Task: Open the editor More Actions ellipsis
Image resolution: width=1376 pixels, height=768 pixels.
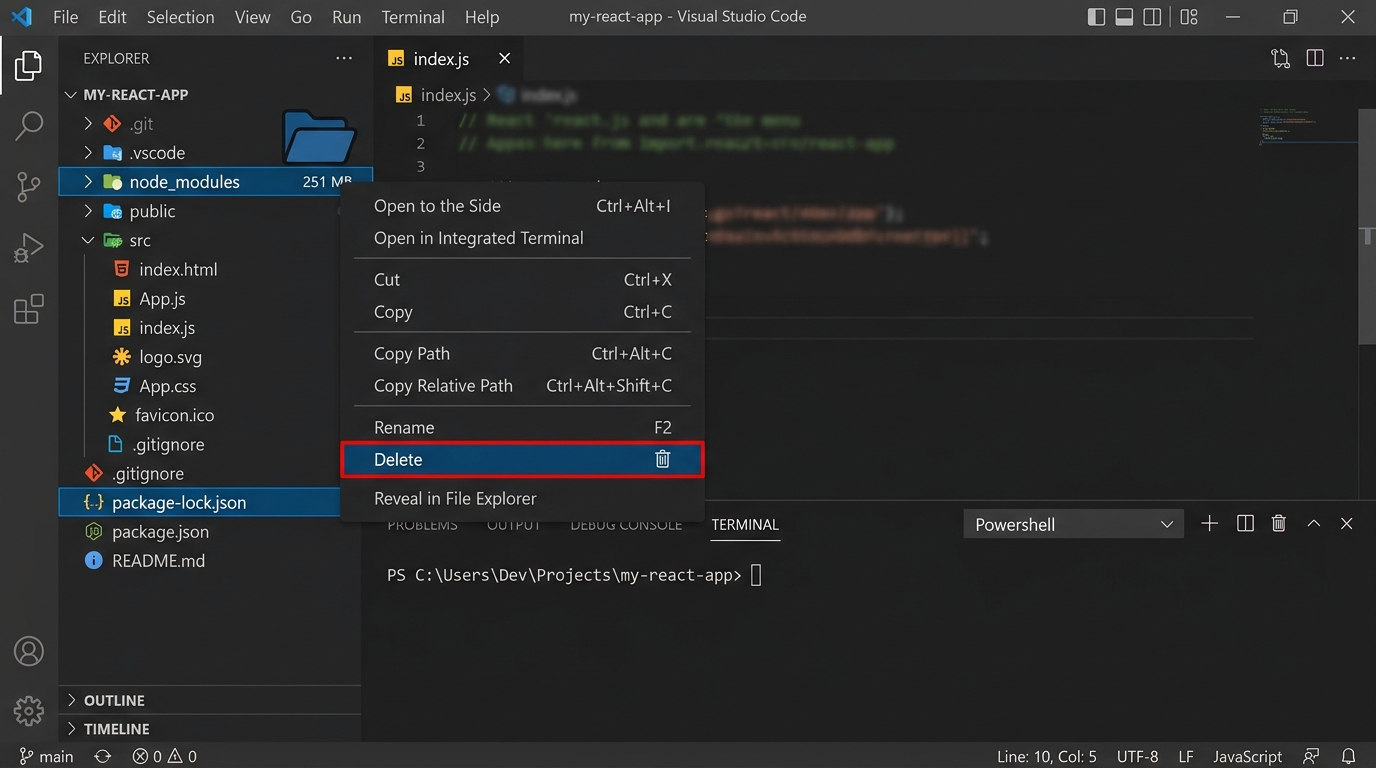Action: pos(1347,58)
